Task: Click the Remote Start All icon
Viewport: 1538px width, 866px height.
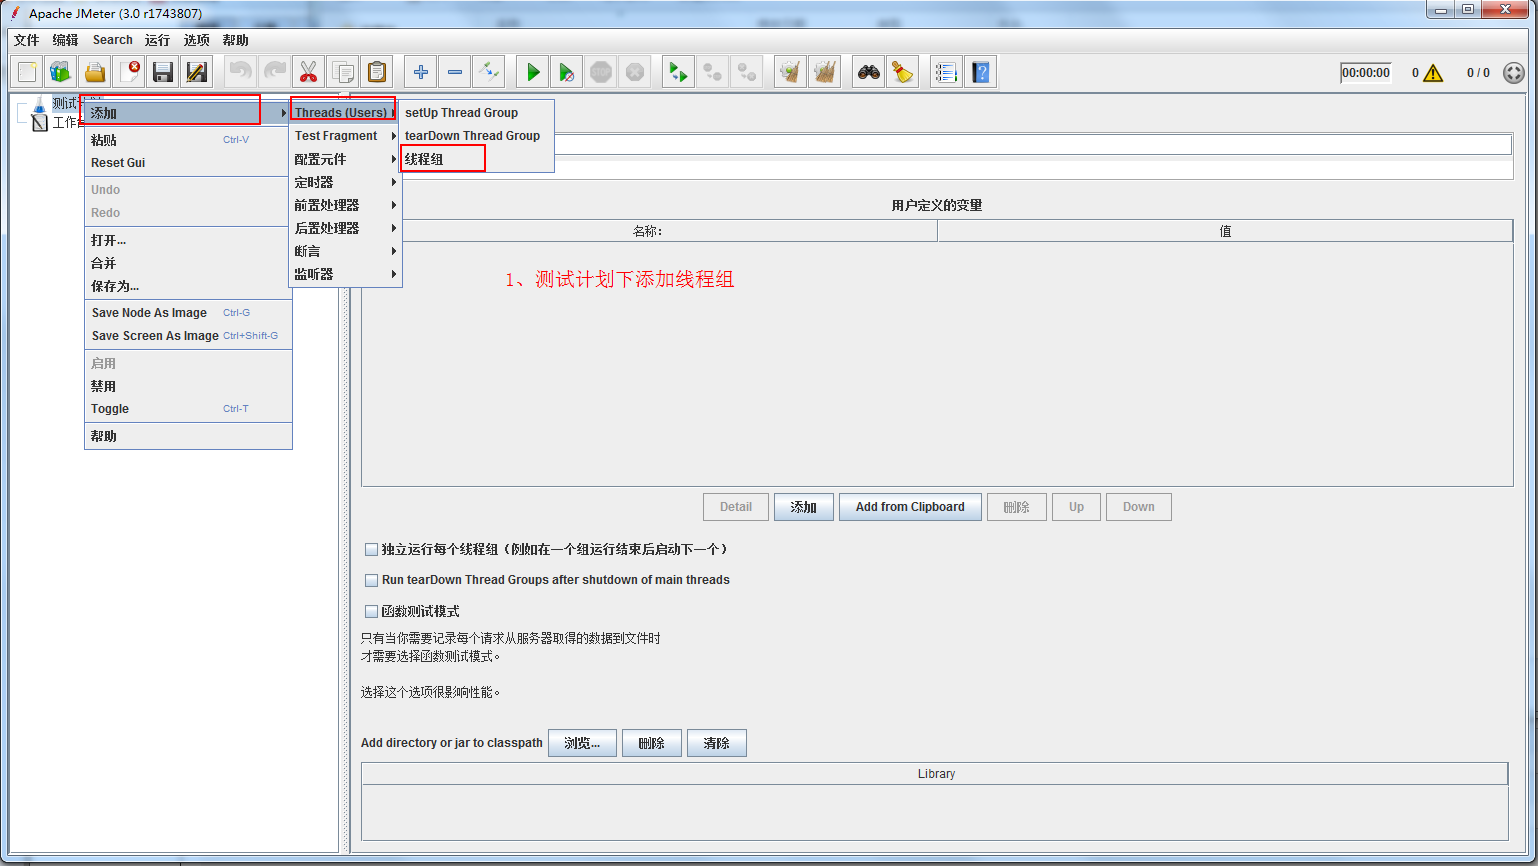Action: [679, 72]
